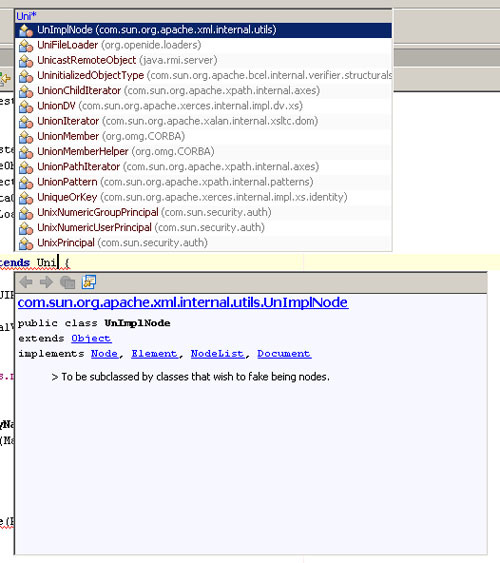Follow the Object superclass link
The image size is (500, 563).
point(91,338)
